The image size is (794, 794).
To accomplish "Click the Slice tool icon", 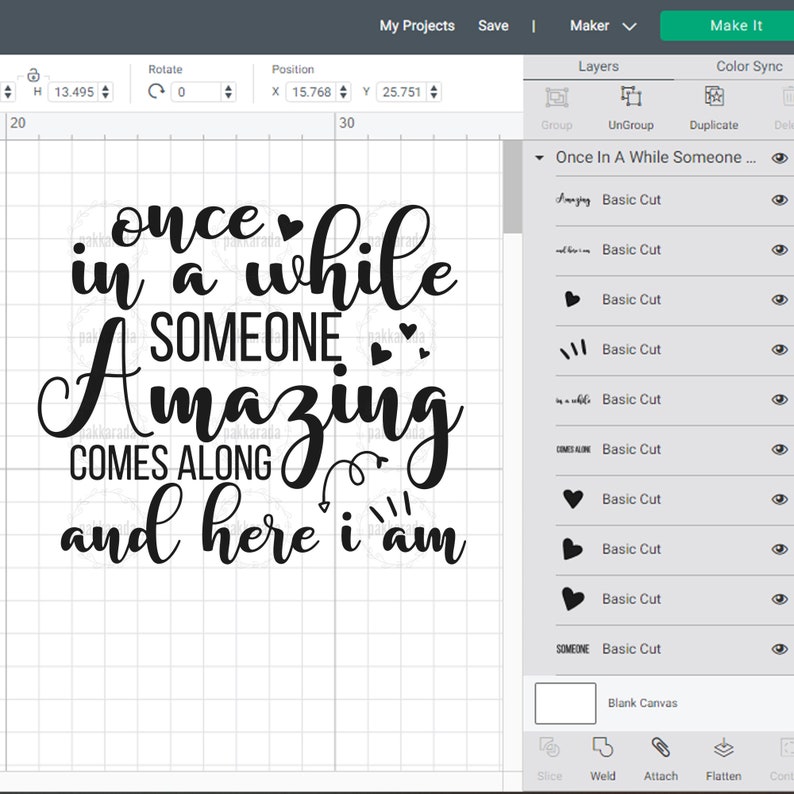I will [549, 747].
